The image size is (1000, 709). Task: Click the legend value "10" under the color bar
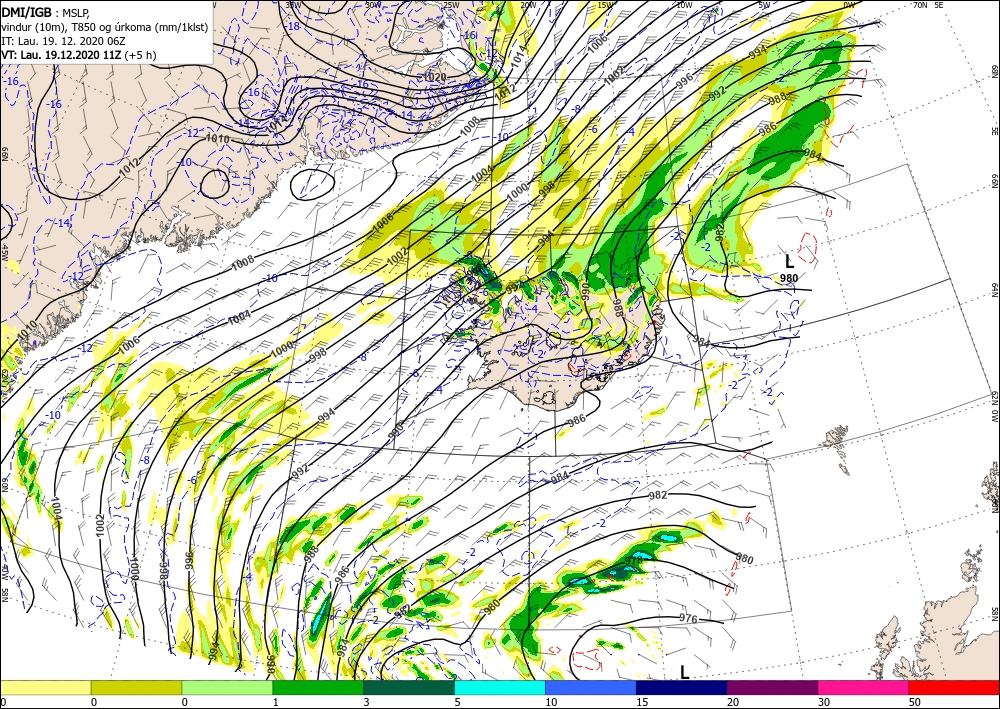(550, 702)
